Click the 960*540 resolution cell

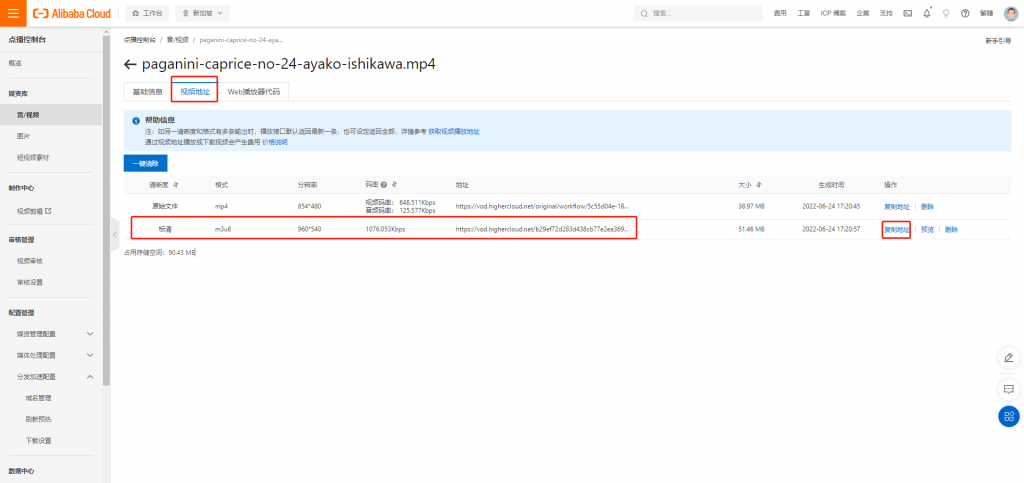coord(308,230)
